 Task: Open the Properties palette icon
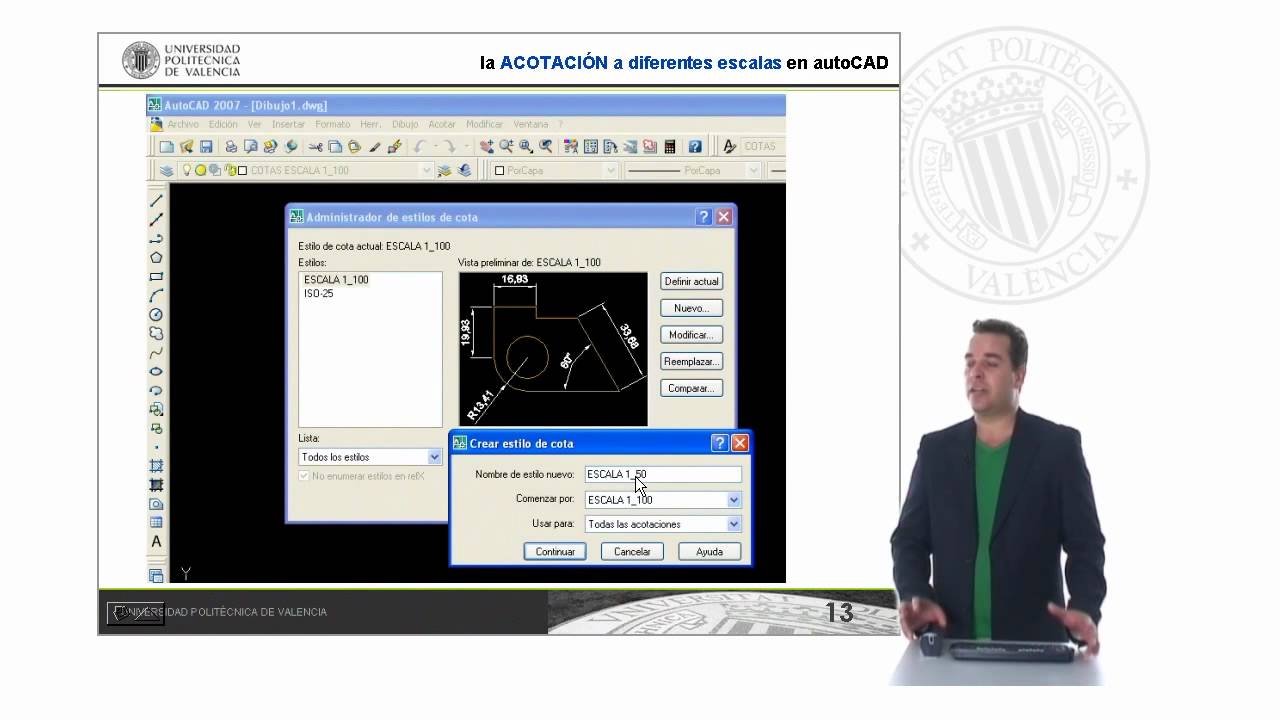[x=571, y=146]
